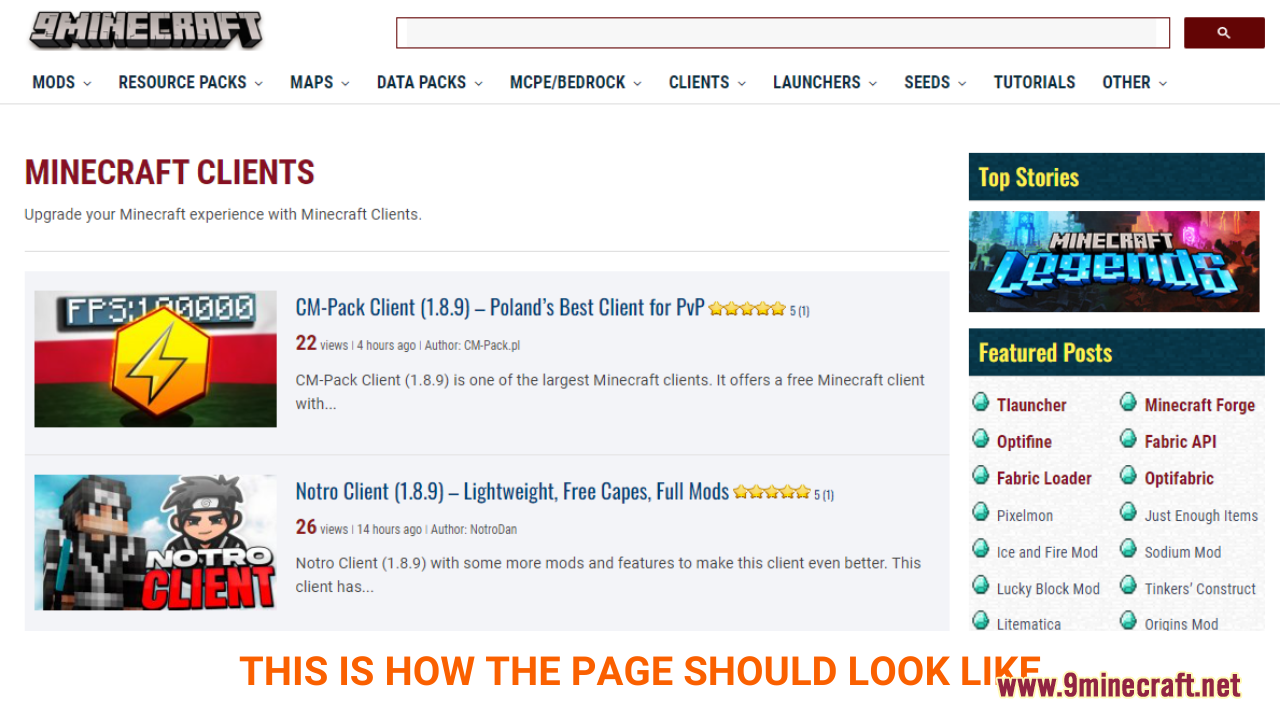Viewport: 1280px width, 720px height.
Task: Open the CM-Pack Client (1.8.9) article title
Action: coord(500,307)
